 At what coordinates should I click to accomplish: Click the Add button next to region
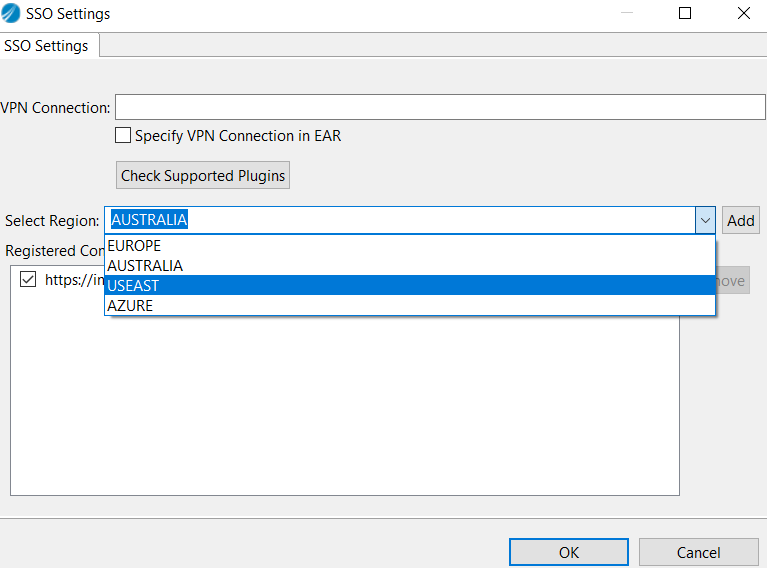click(x=741, y=220)
